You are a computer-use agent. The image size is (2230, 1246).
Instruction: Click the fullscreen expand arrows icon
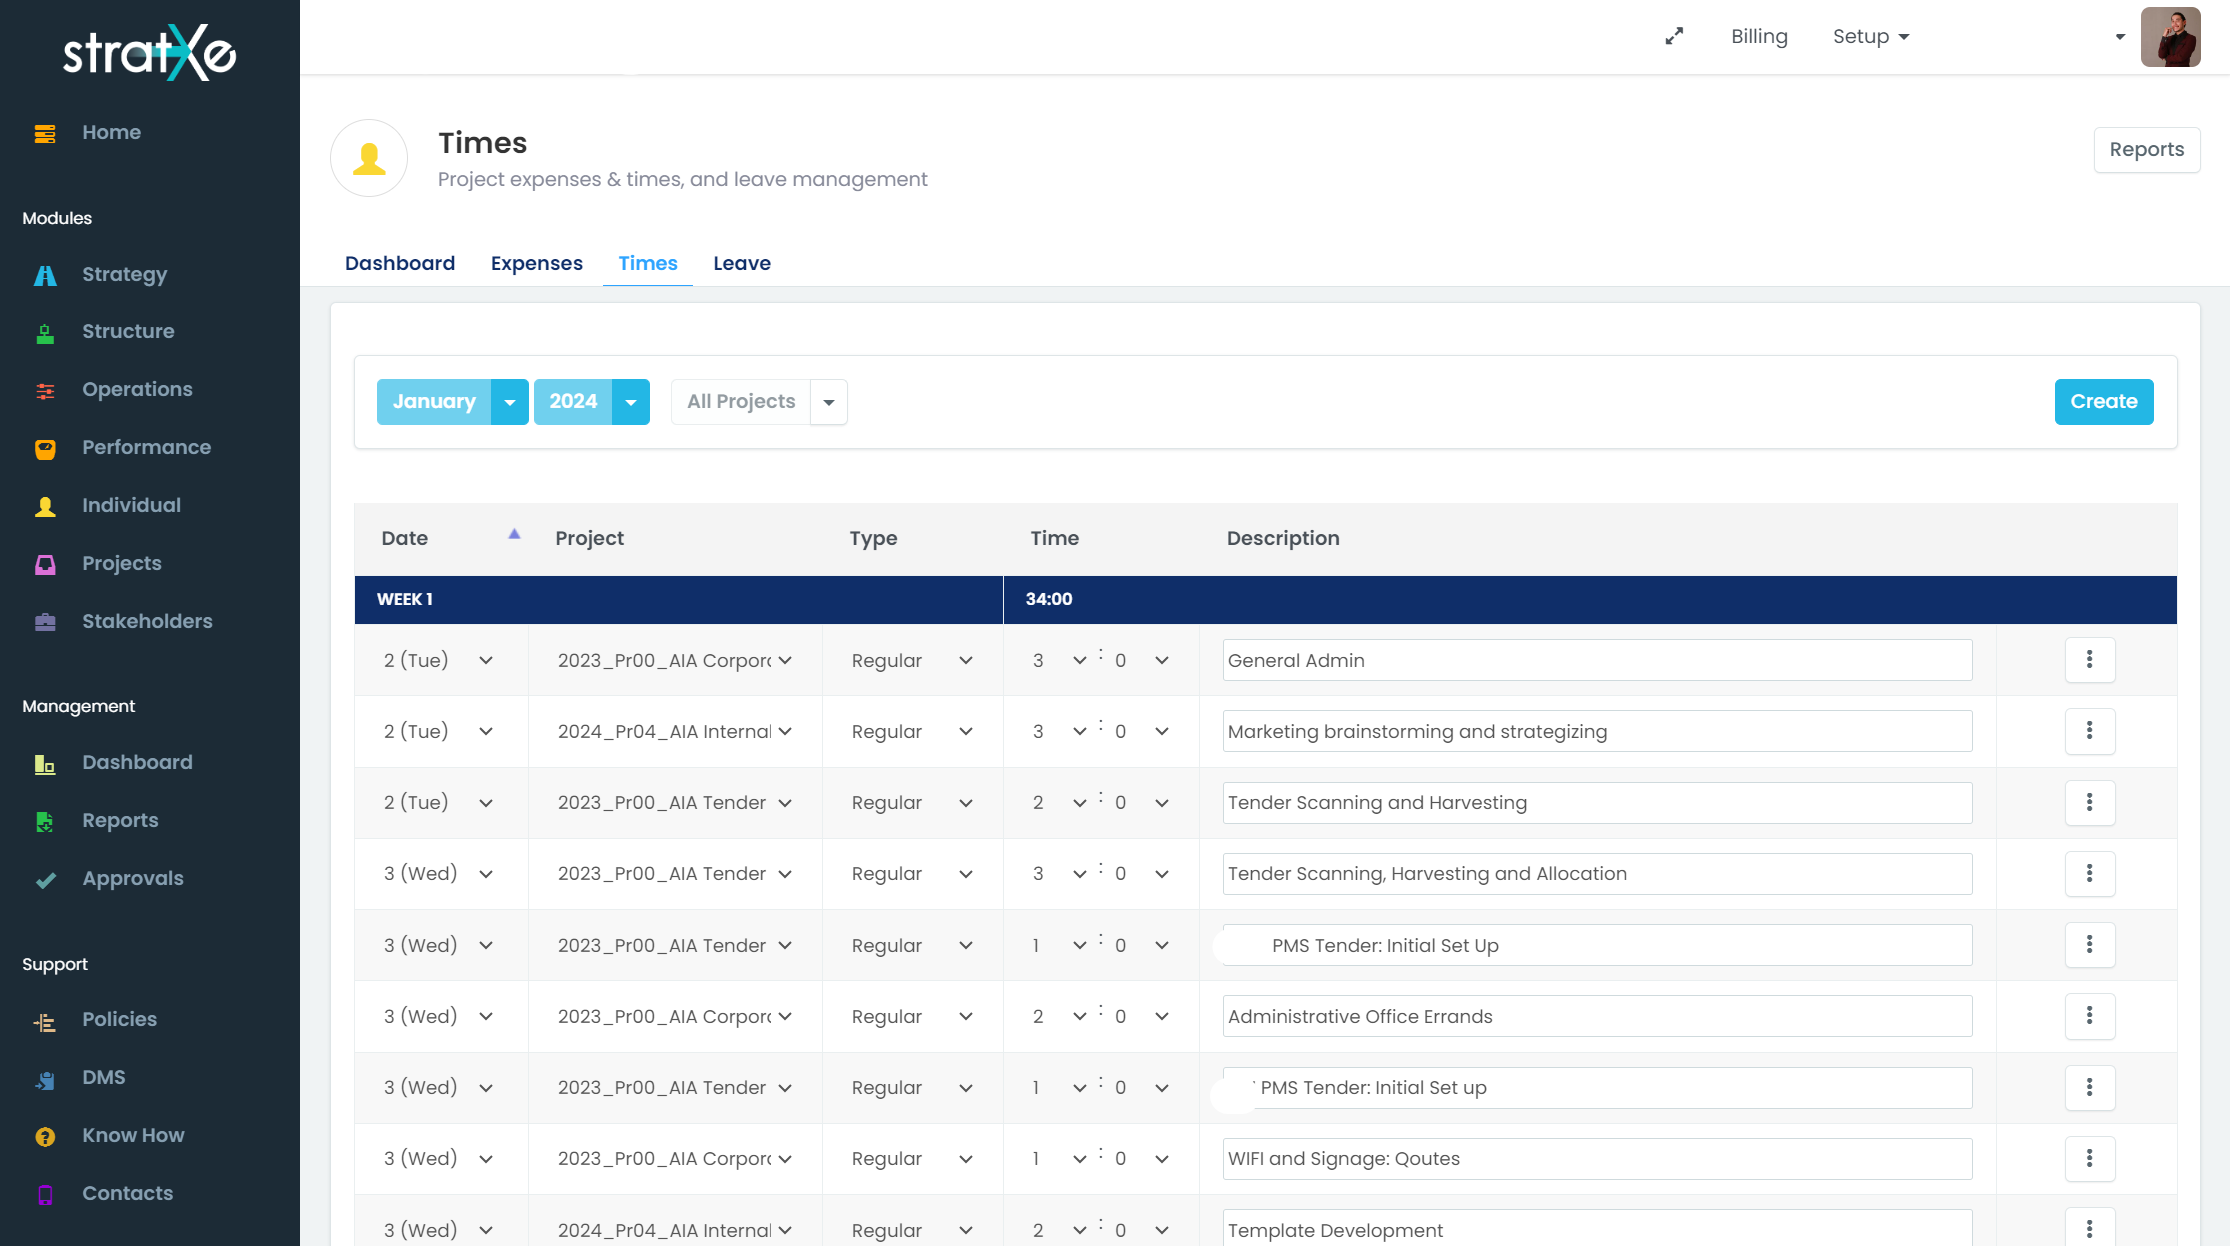pos(1674,36)
